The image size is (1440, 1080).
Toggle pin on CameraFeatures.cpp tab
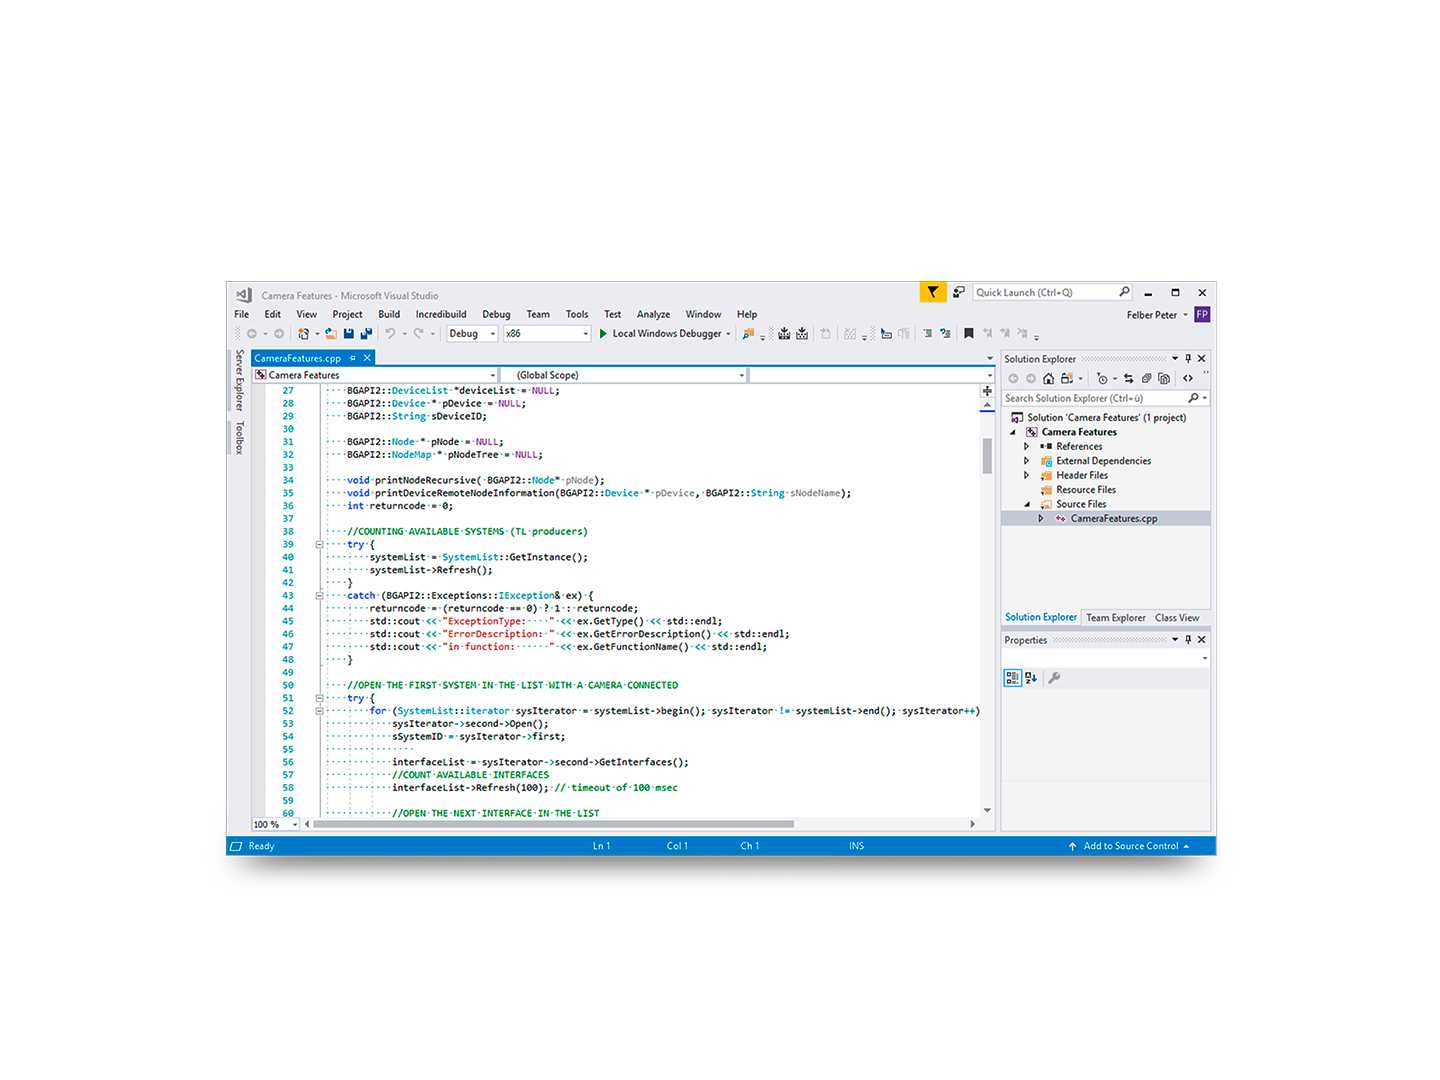(x=352, y=358)
